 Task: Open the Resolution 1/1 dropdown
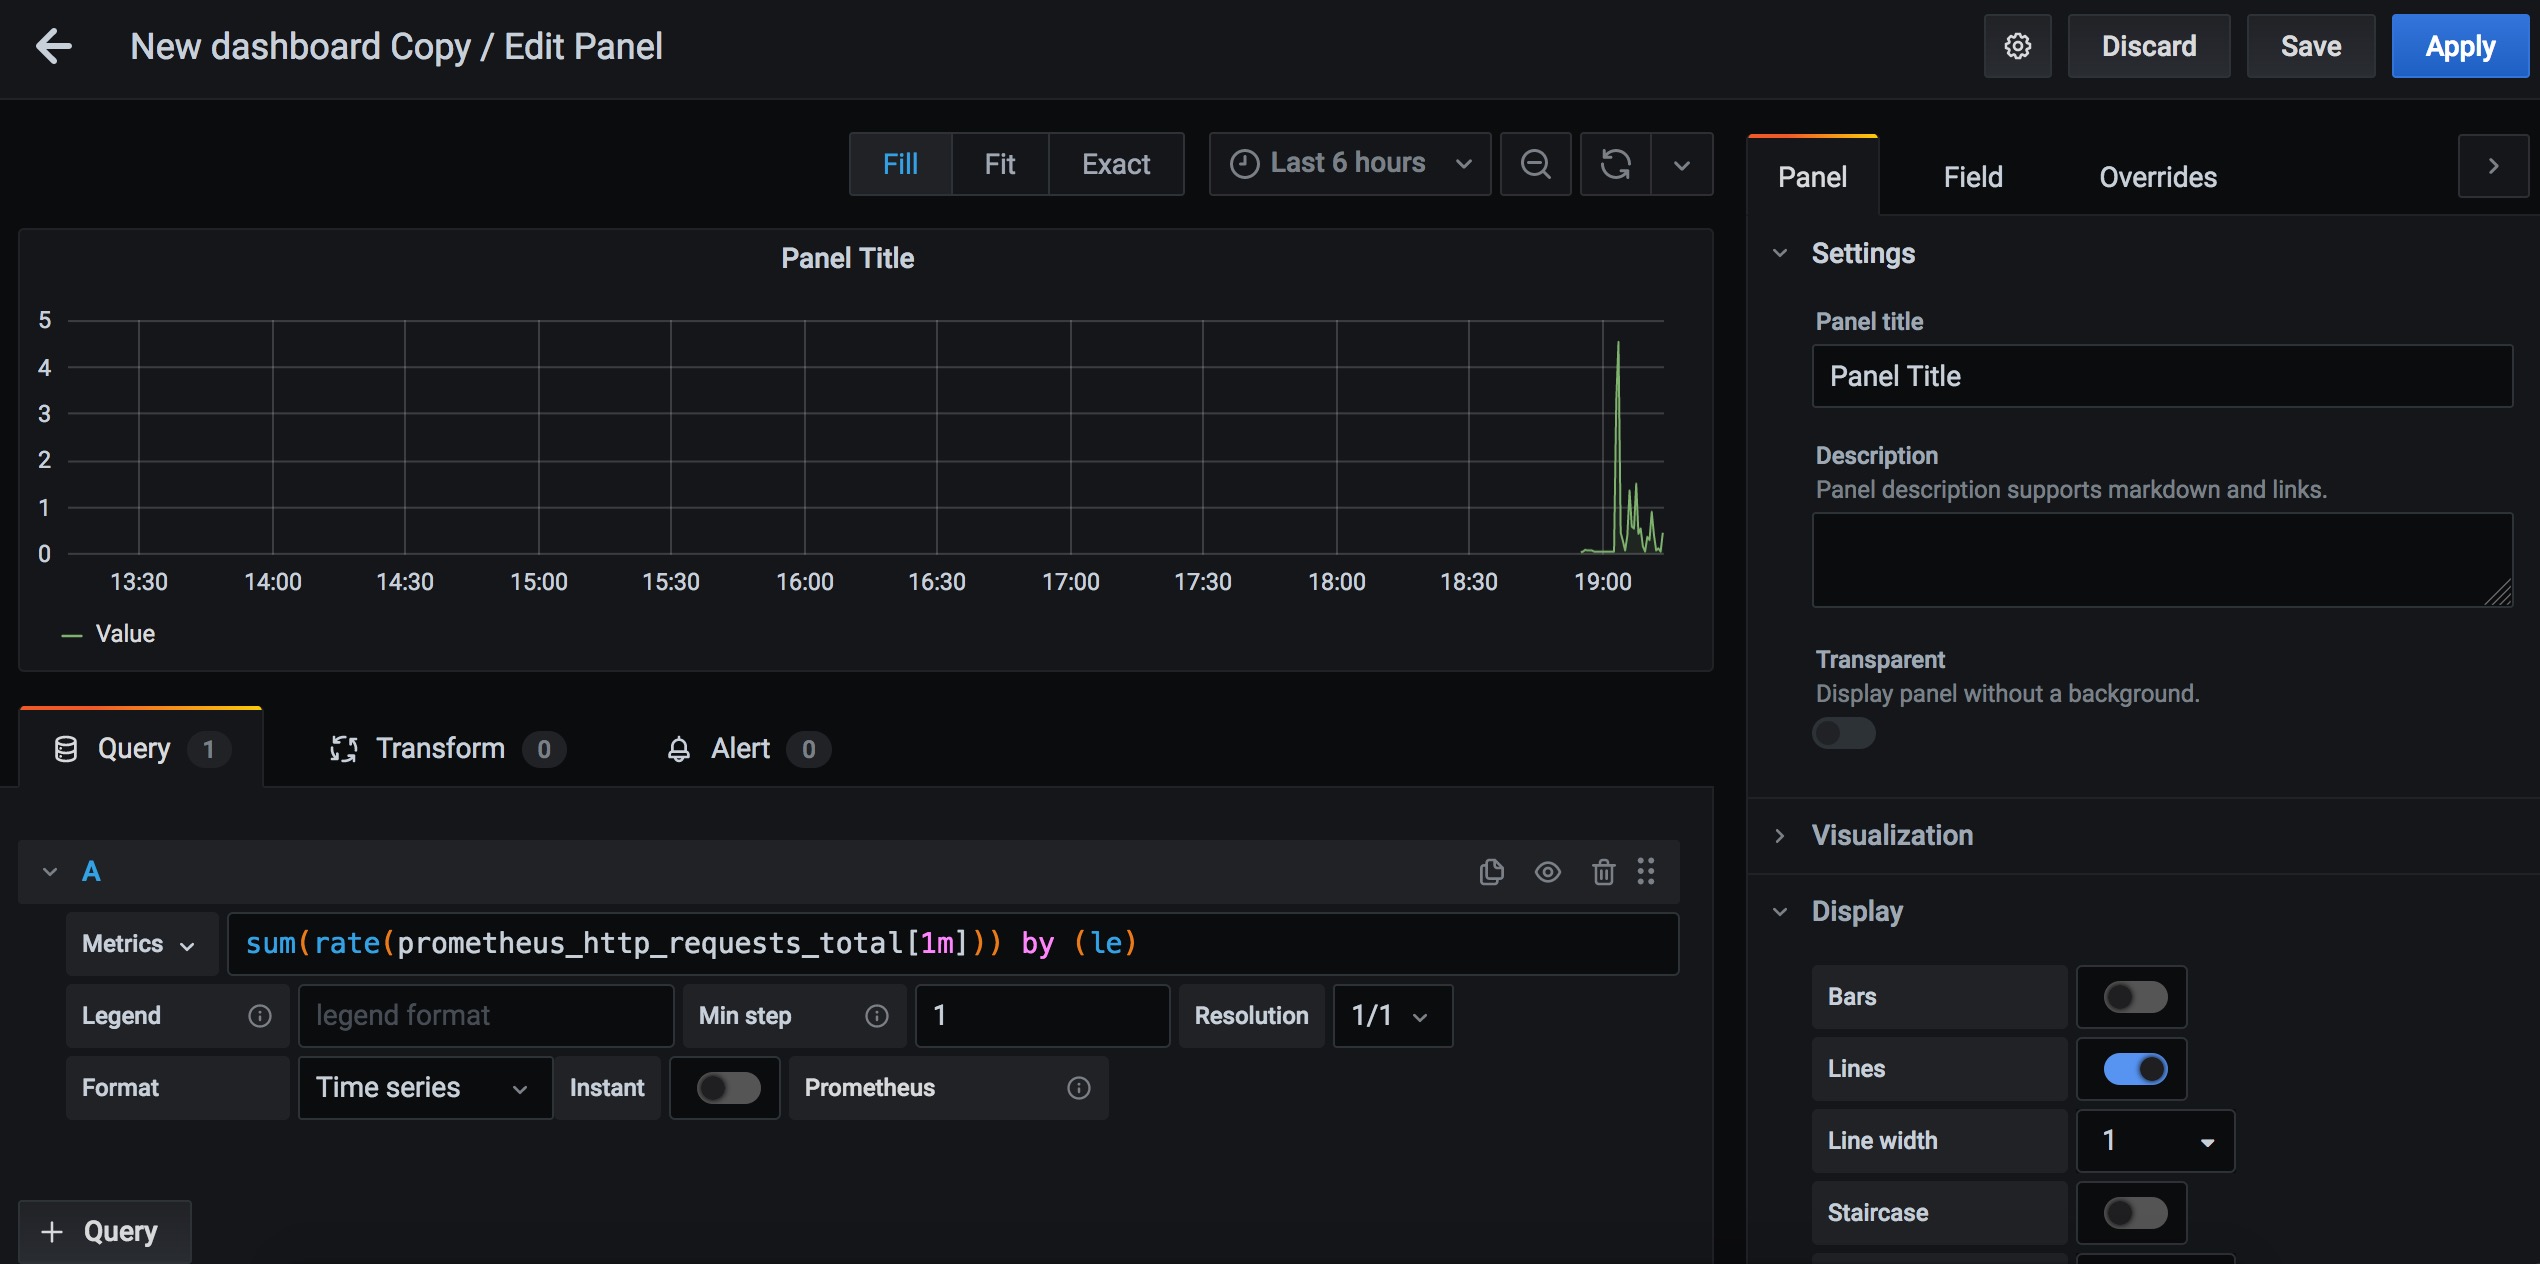[x=1391, y=1016]
